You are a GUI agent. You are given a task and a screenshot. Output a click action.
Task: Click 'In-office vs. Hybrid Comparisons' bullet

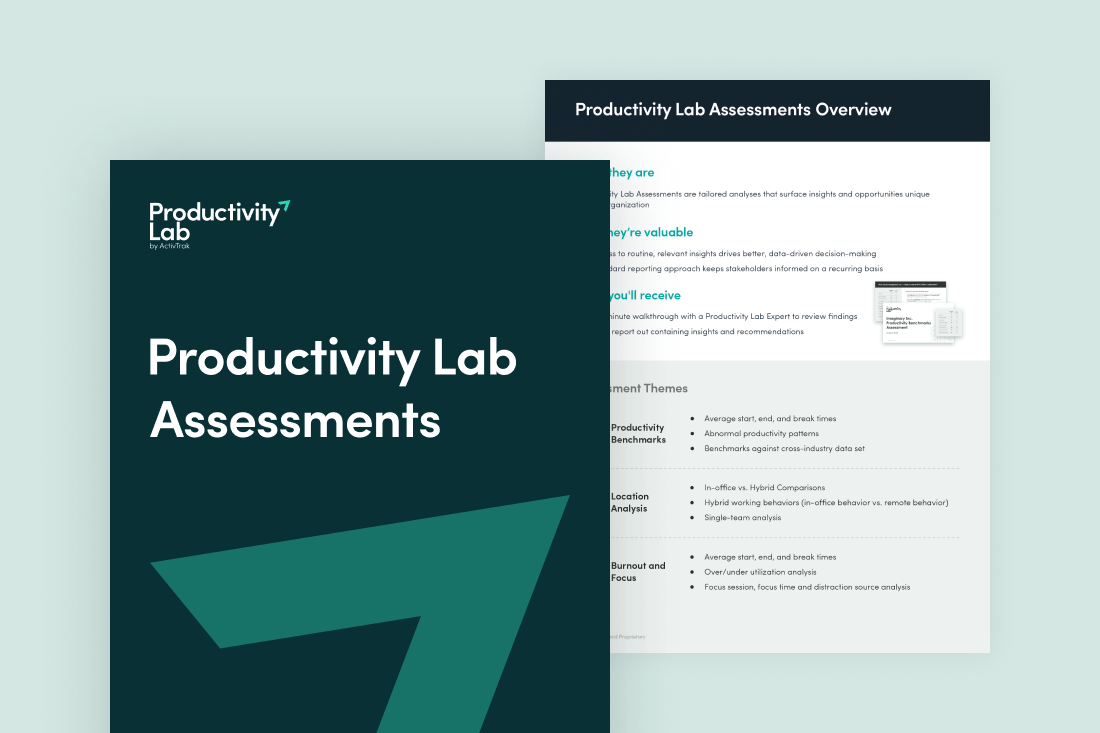point(764,487)
